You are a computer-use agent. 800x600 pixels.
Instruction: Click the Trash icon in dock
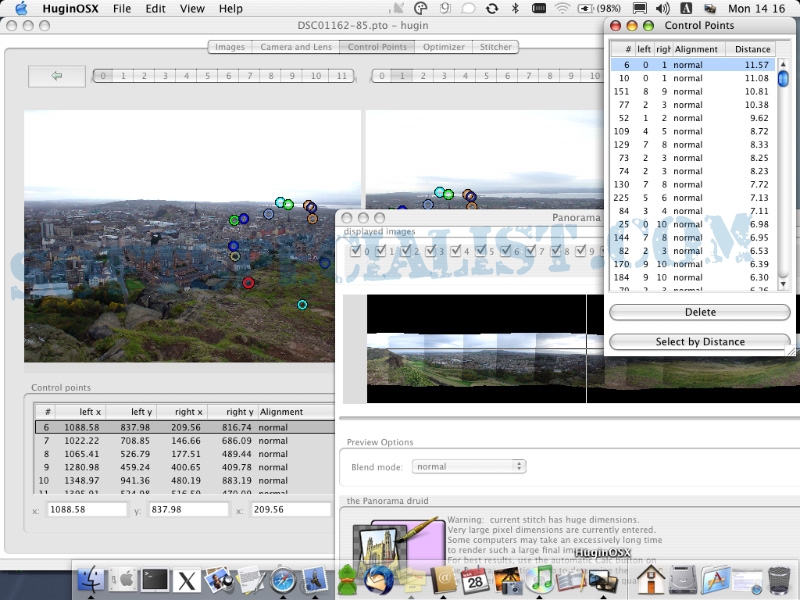tap(780, 578)
